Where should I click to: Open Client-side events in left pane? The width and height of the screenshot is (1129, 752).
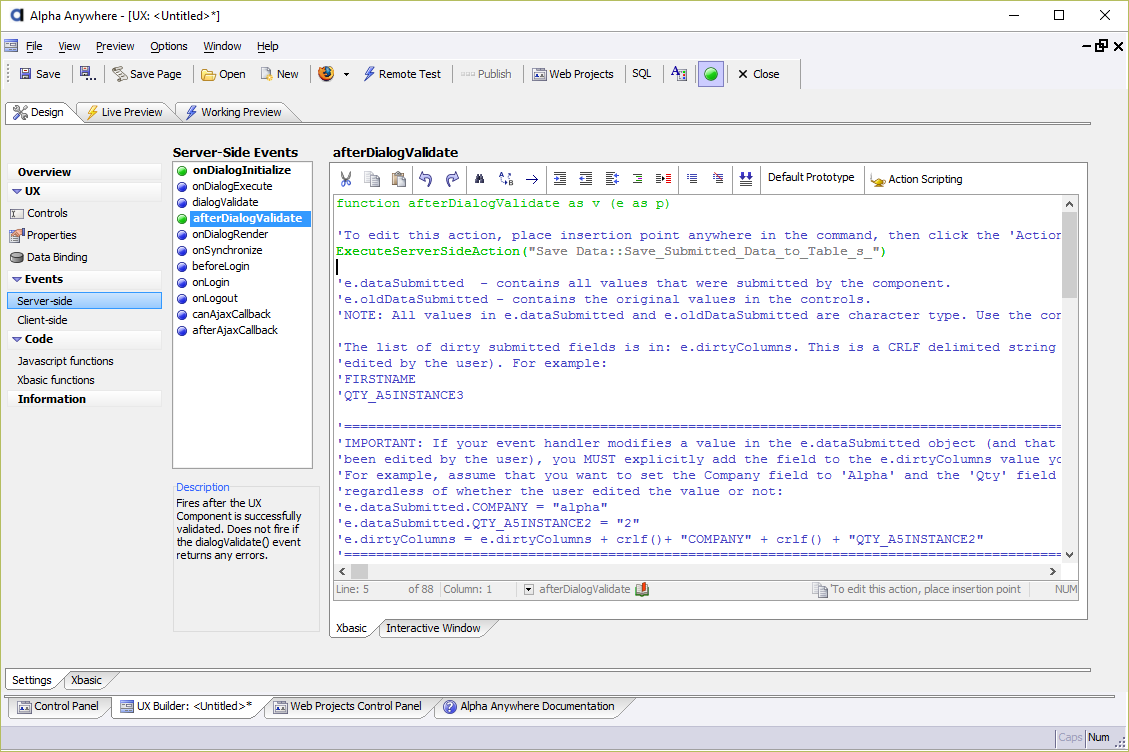[x=42, y=320]
